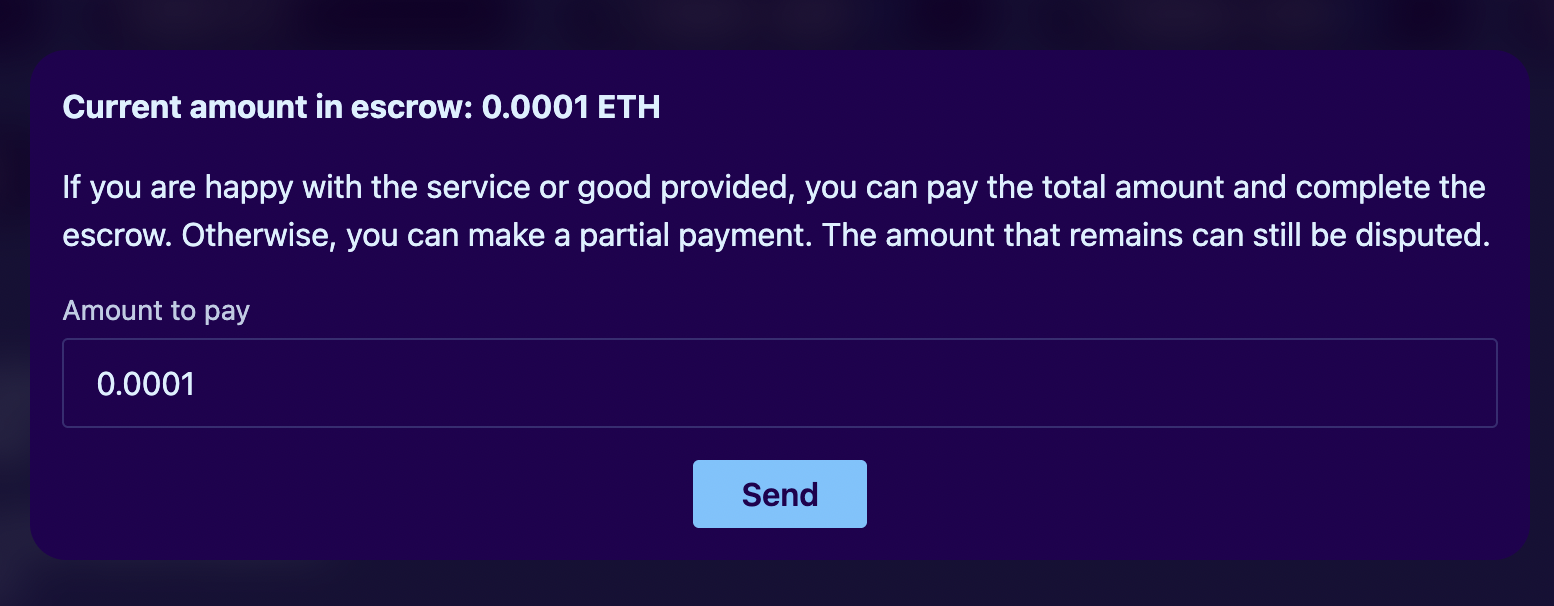Focus the Amount to pay input field

click(779, 383)
